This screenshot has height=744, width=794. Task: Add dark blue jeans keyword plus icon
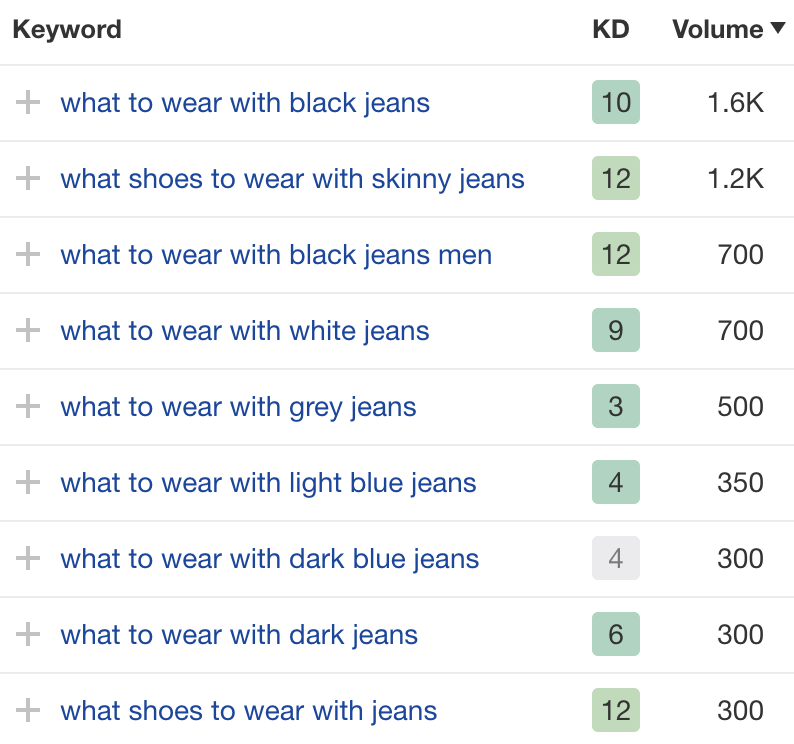pos(28,558)
